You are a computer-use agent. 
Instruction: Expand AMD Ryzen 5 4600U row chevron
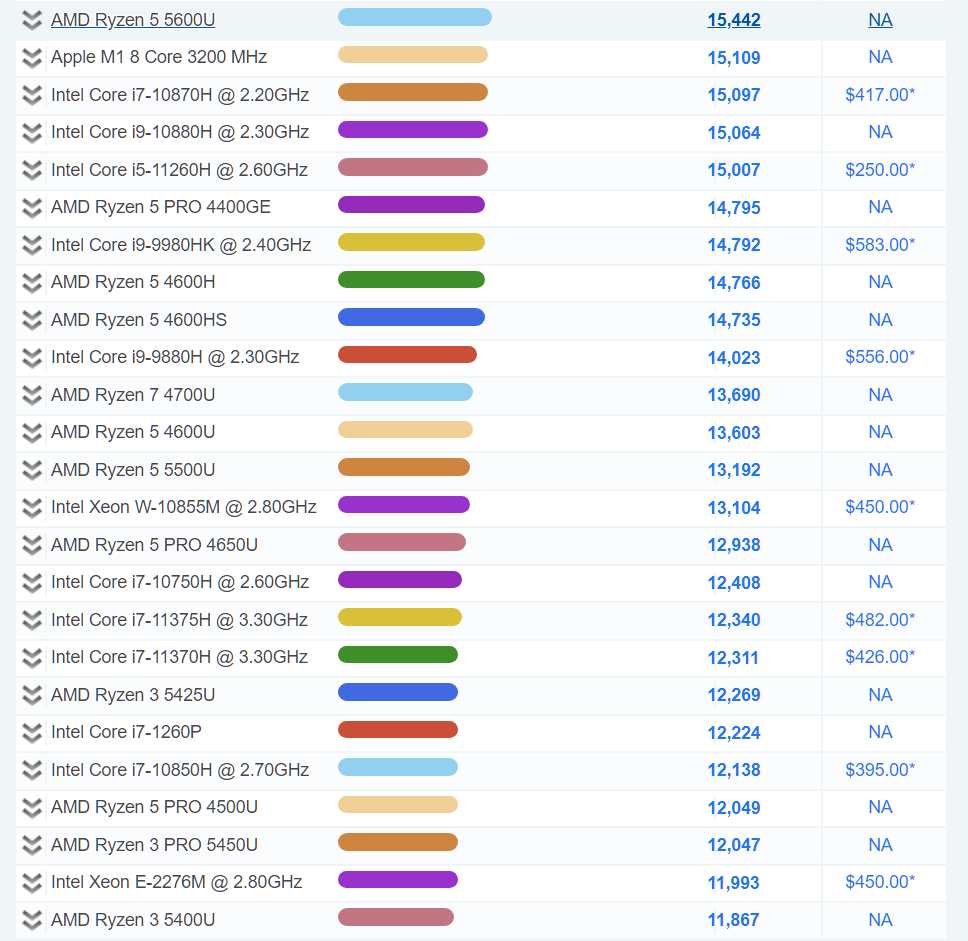31,433
